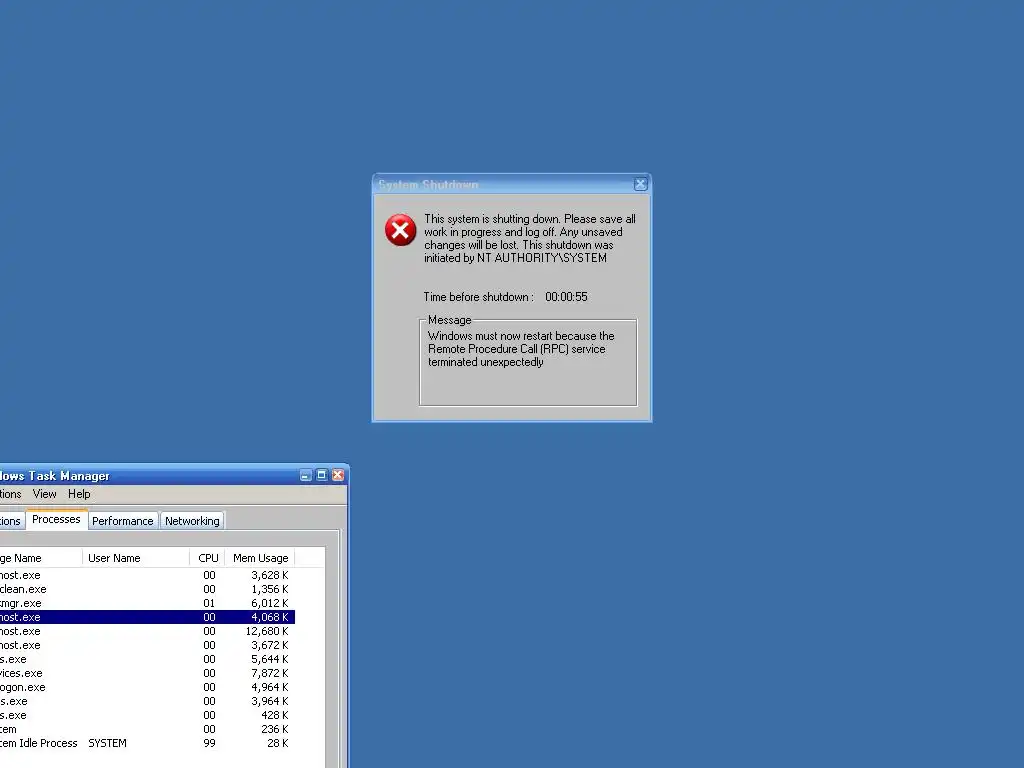
Task: Sort processes by User Name column
Action: (136, 558)
